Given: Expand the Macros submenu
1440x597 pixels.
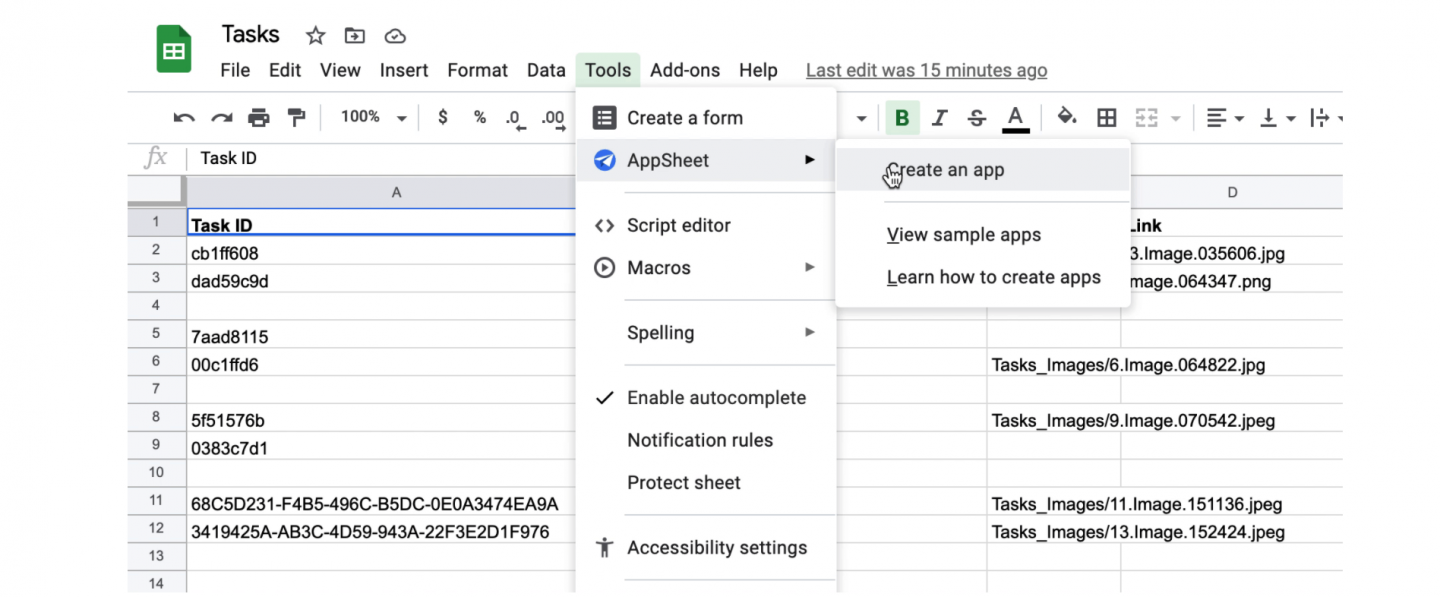Looking at the screenshot, I should 658,267.
